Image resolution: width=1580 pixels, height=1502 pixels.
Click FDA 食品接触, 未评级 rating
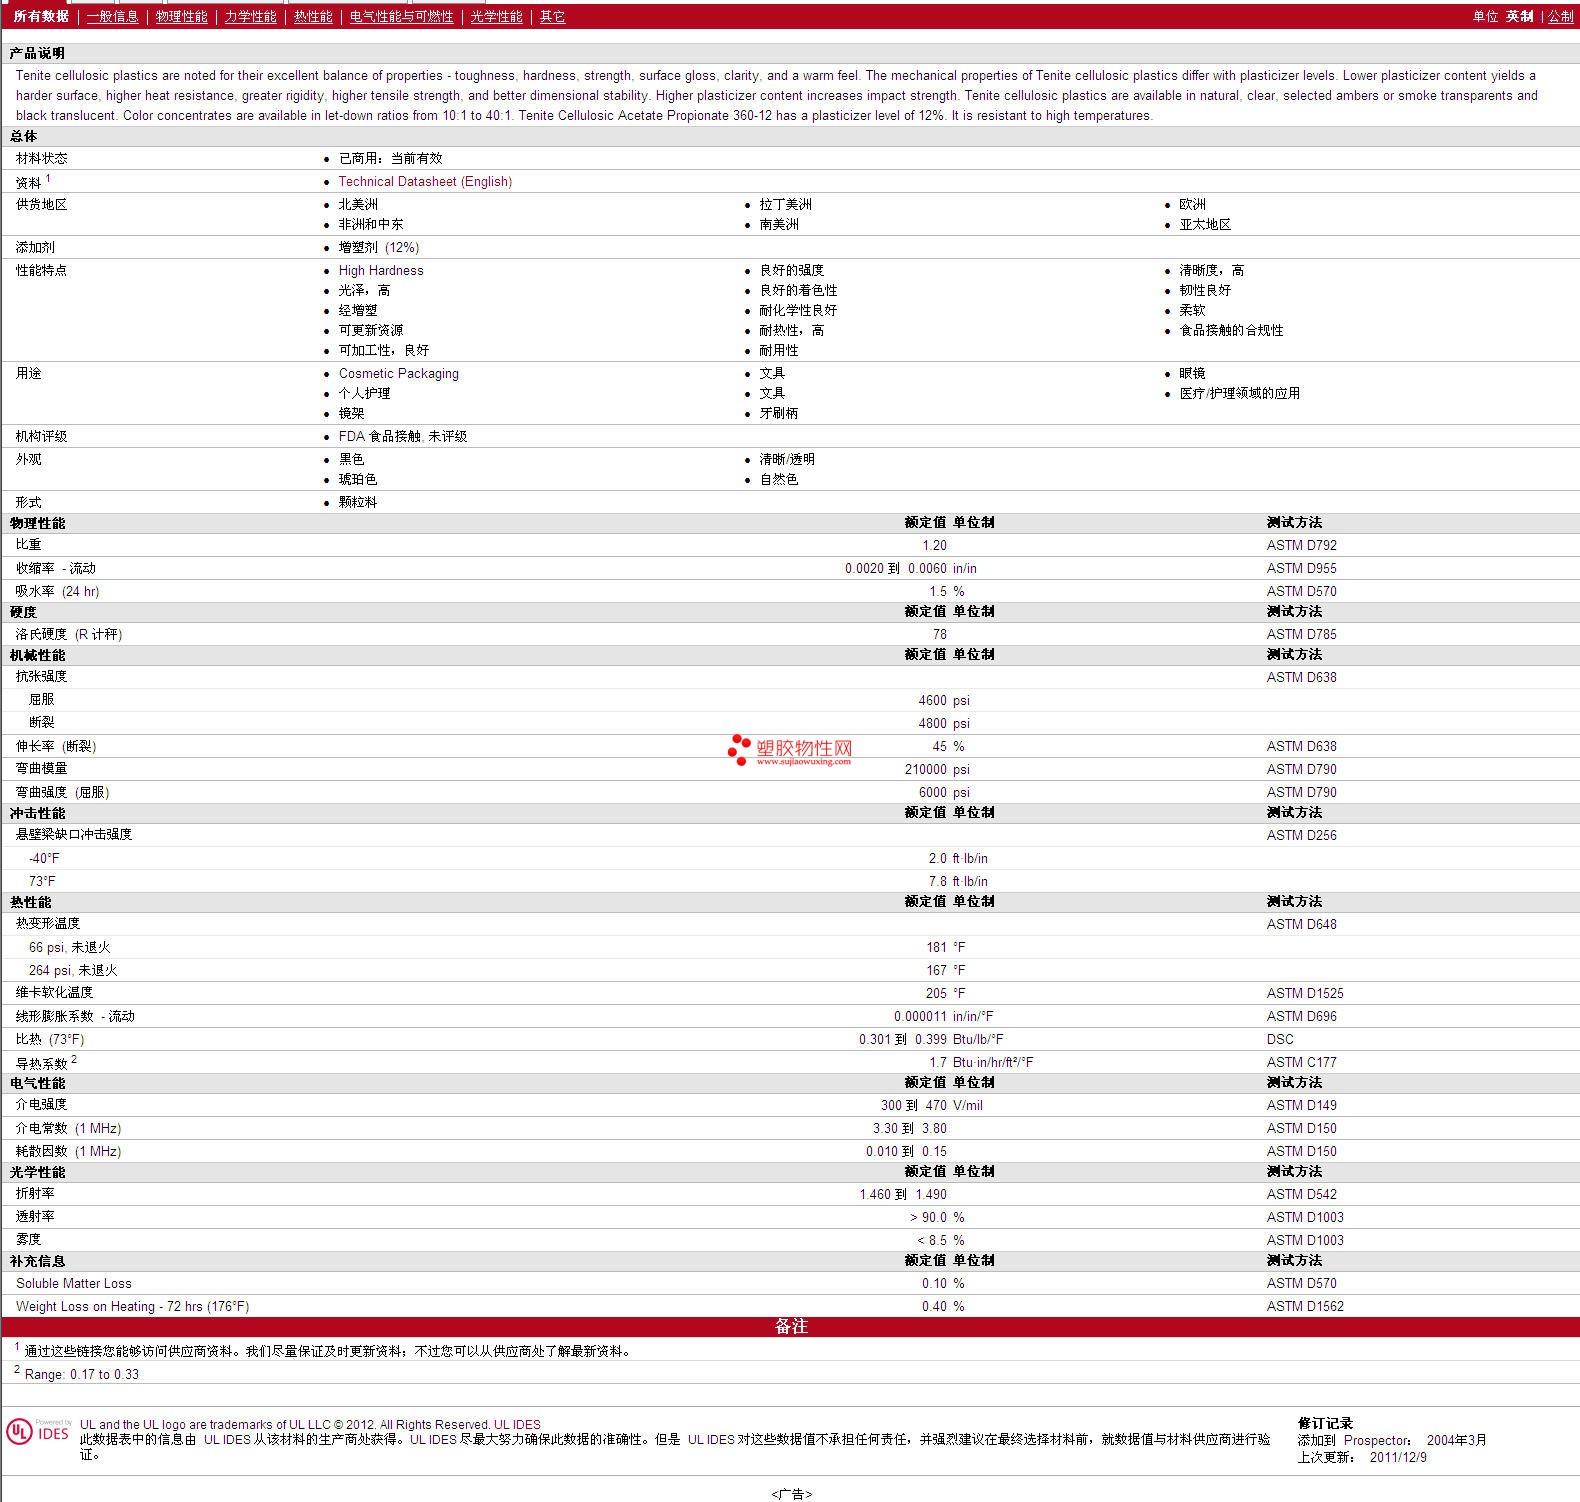402,436
